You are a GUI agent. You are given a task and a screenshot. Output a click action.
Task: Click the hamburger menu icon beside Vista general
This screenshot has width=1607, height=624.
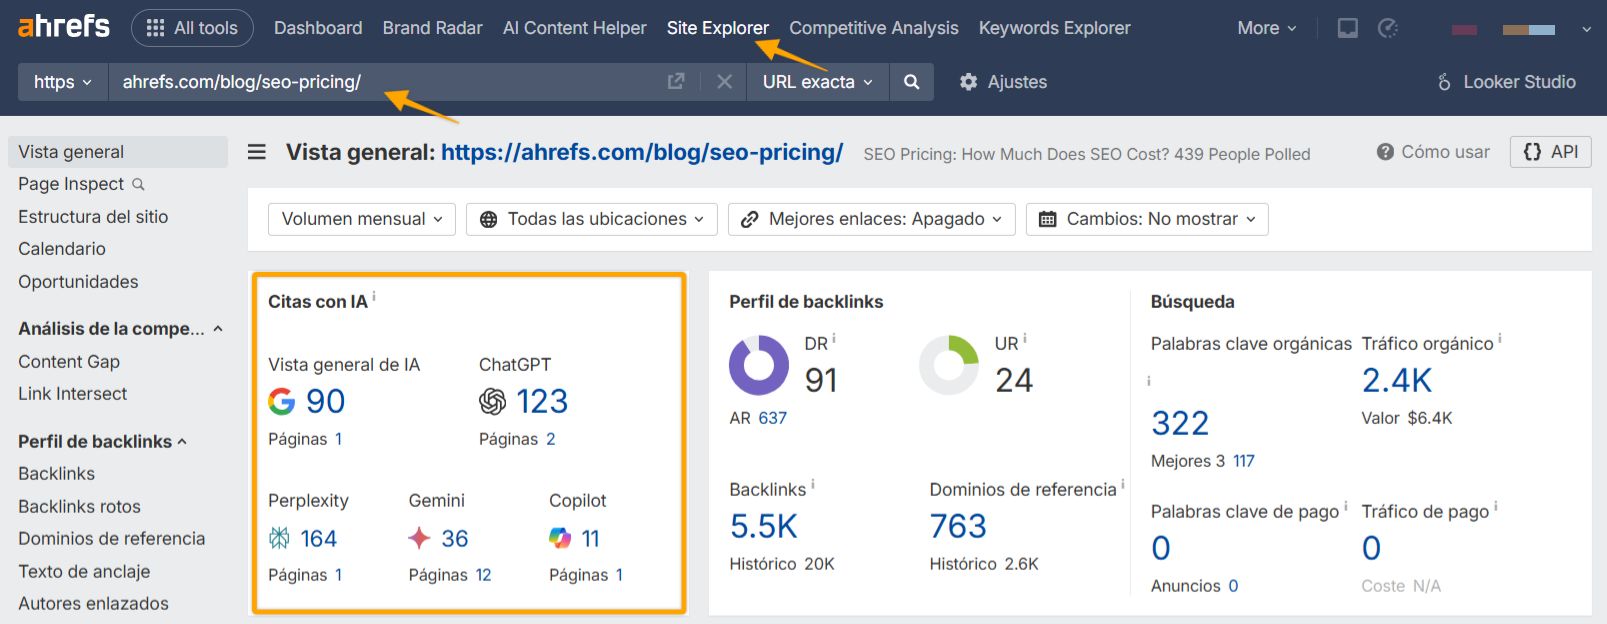point(257,152)
